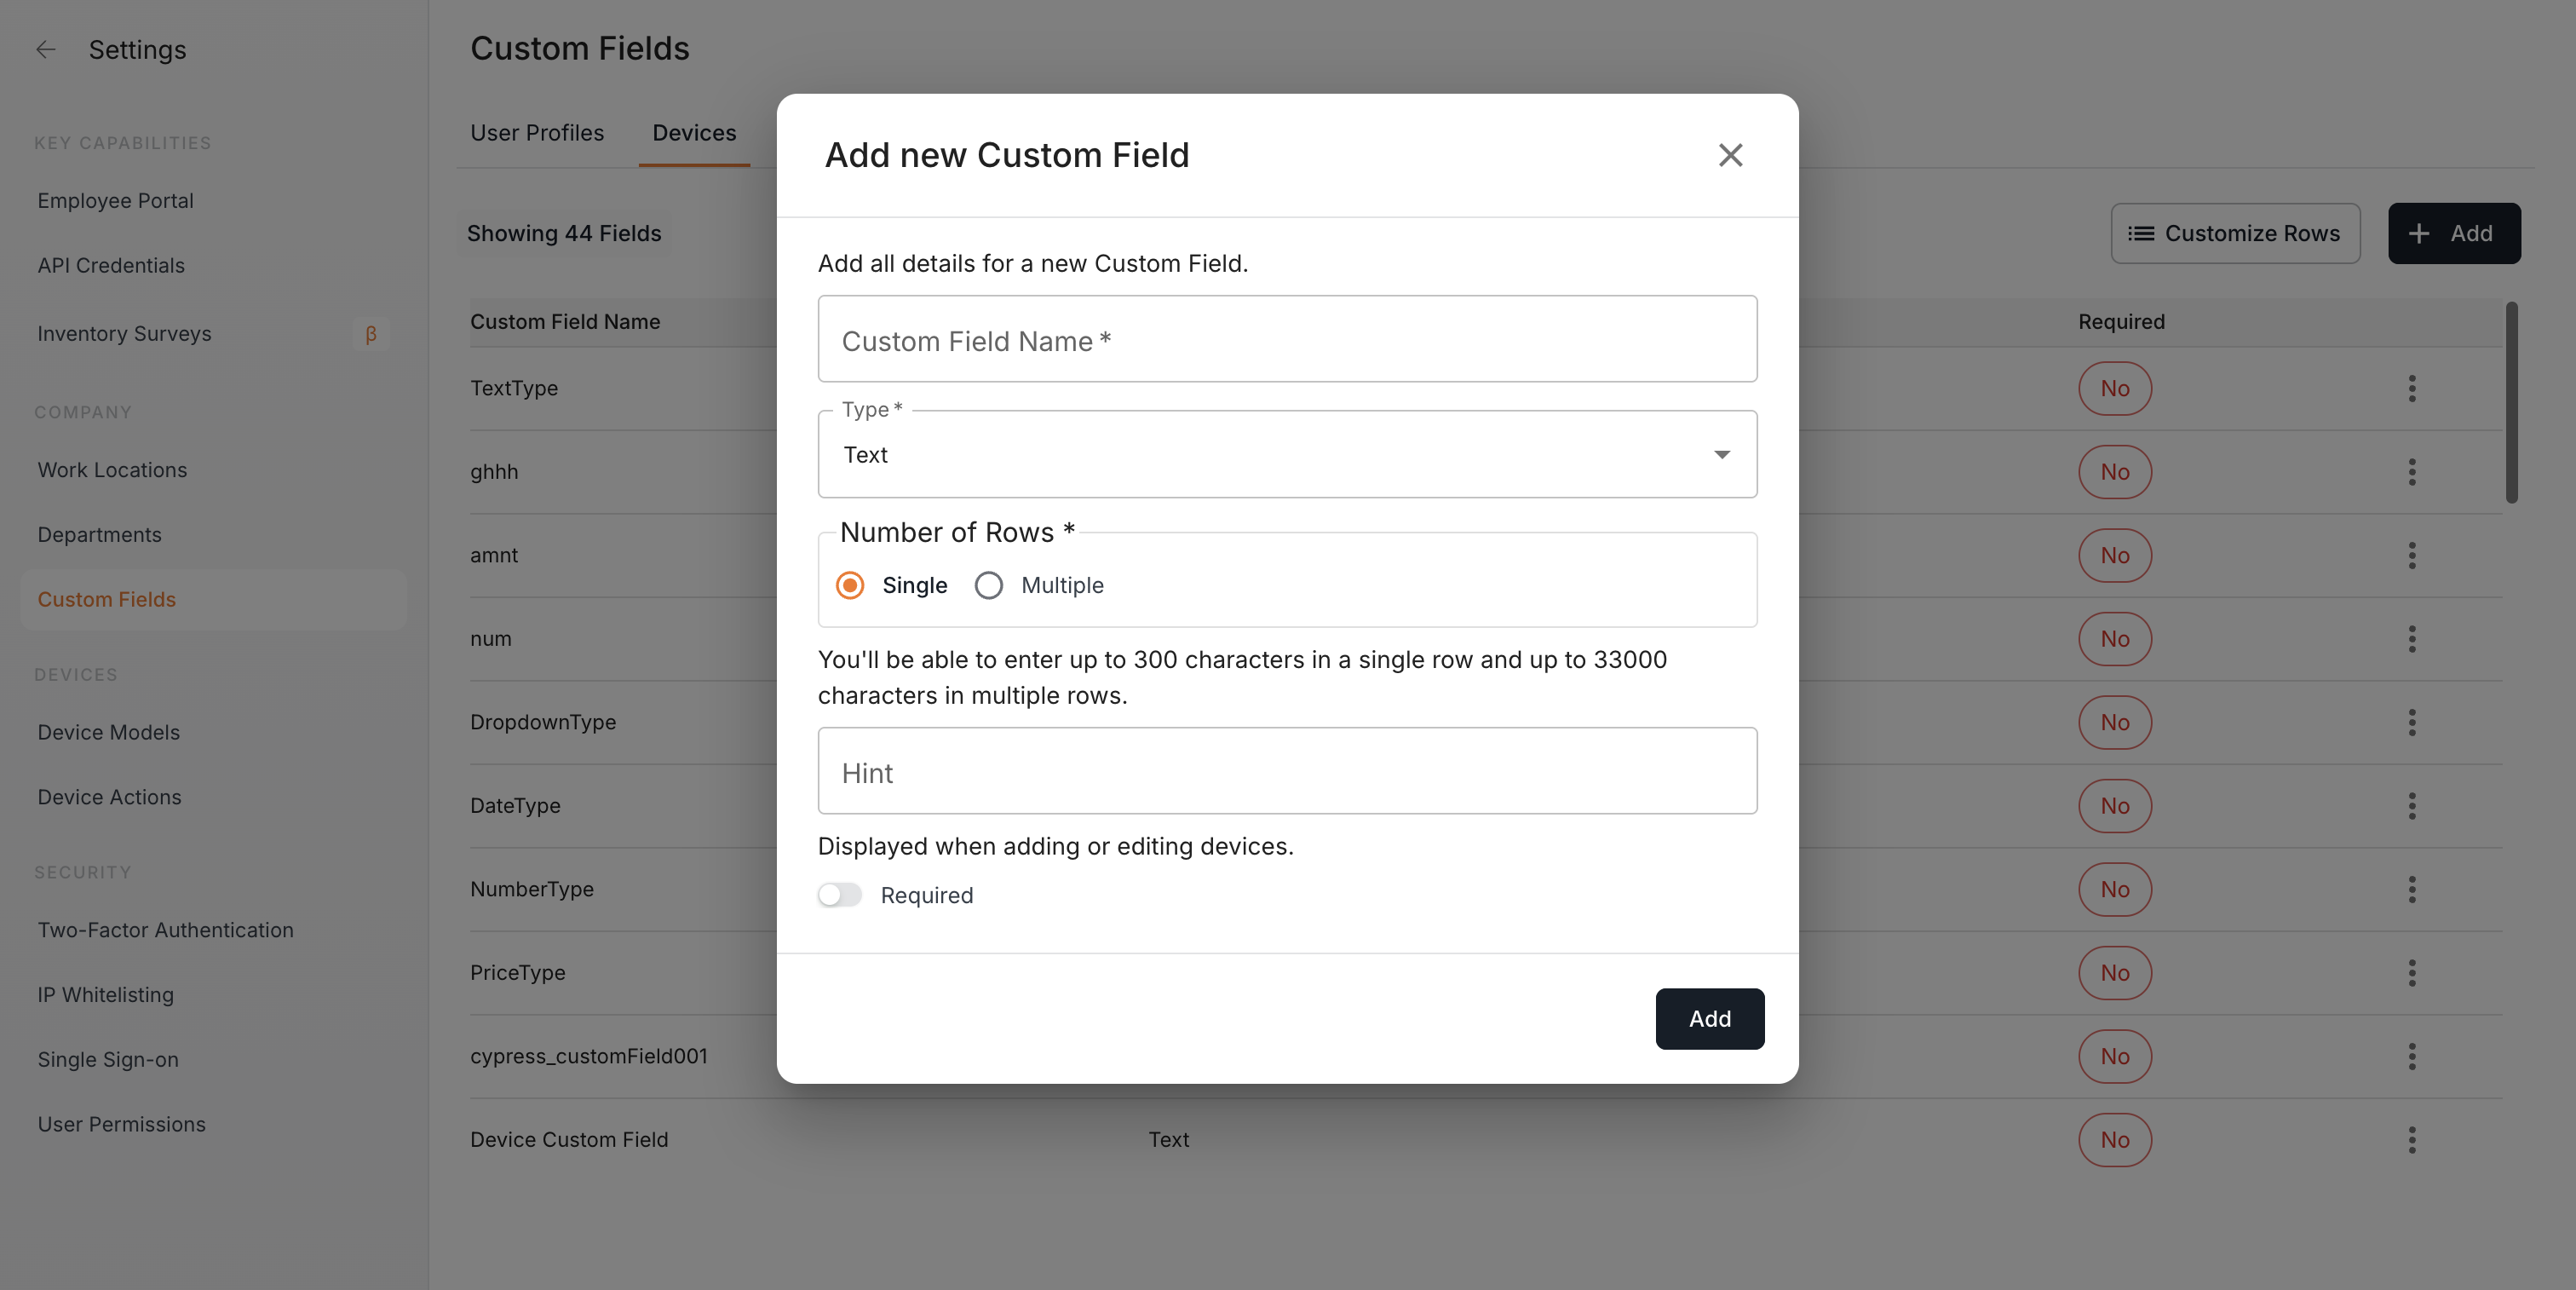This screenshot has height=1290, width=2576.
Task: Open Work Locations page
Action: tap(112, 470)
